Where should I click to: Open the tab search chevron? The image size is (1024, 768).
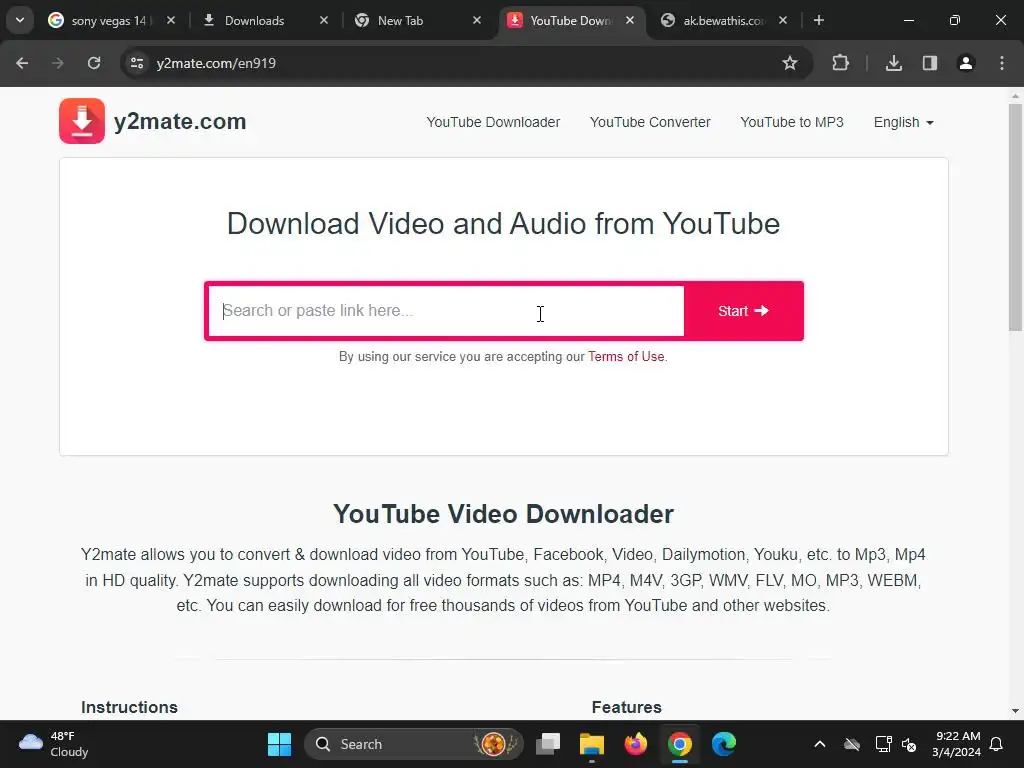pos(20,20)
